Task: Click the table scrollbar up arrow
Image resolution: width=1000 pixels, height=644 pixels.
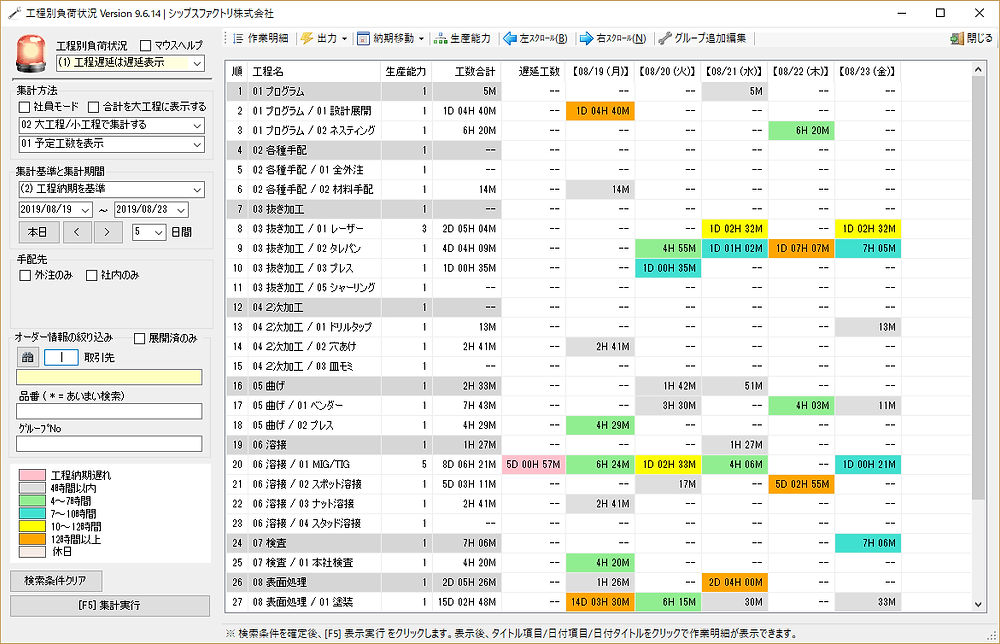Action: point(979,68)
